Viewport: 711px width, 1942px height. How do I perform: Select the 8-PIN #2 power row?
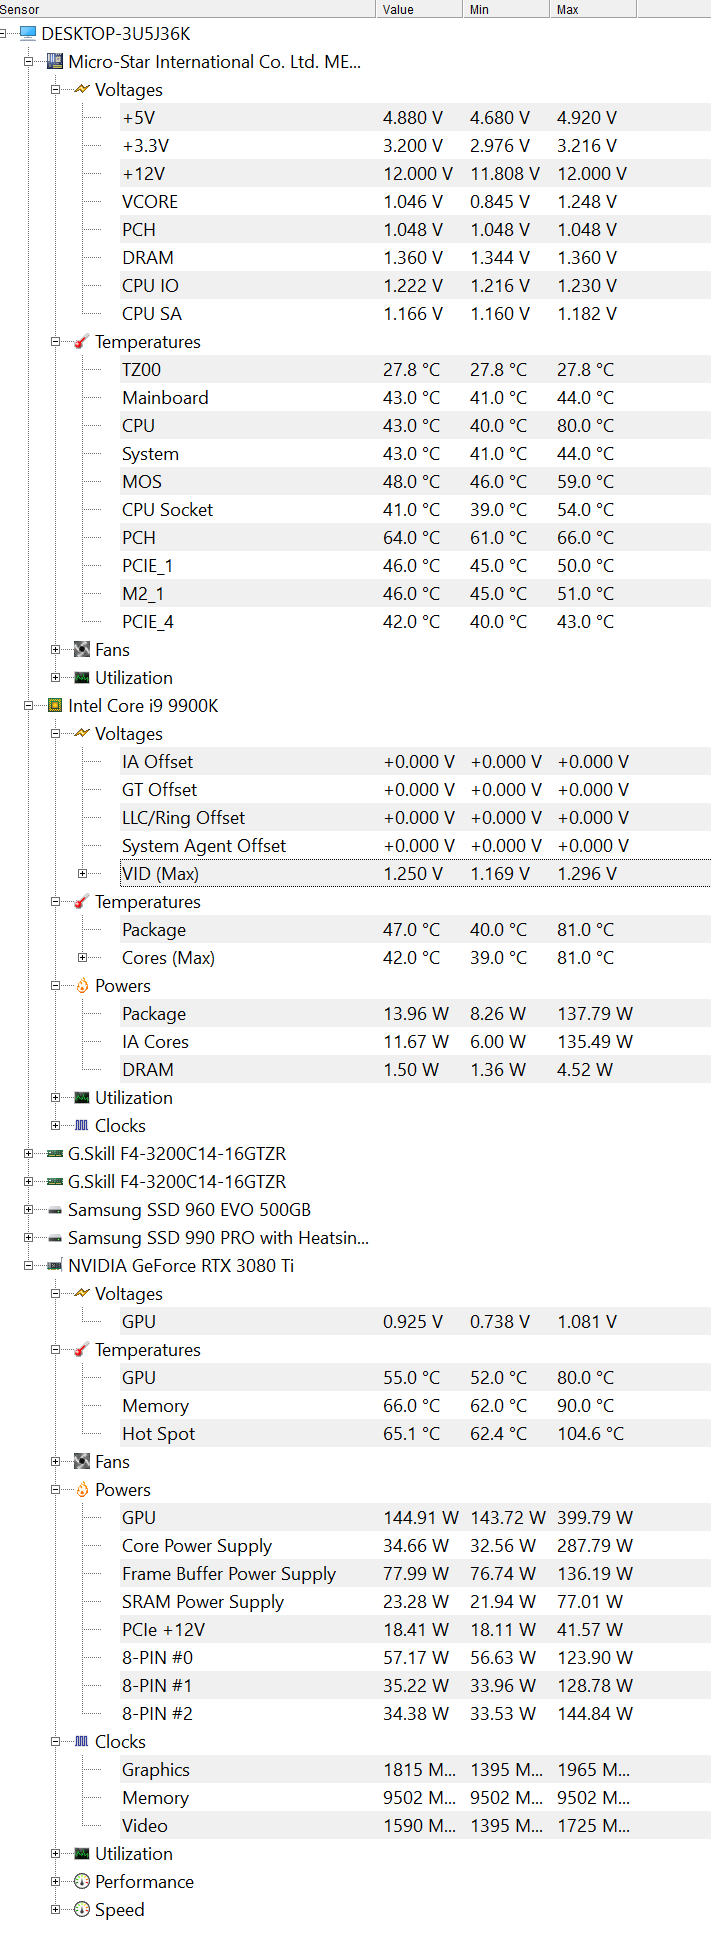pos(400,1713)
